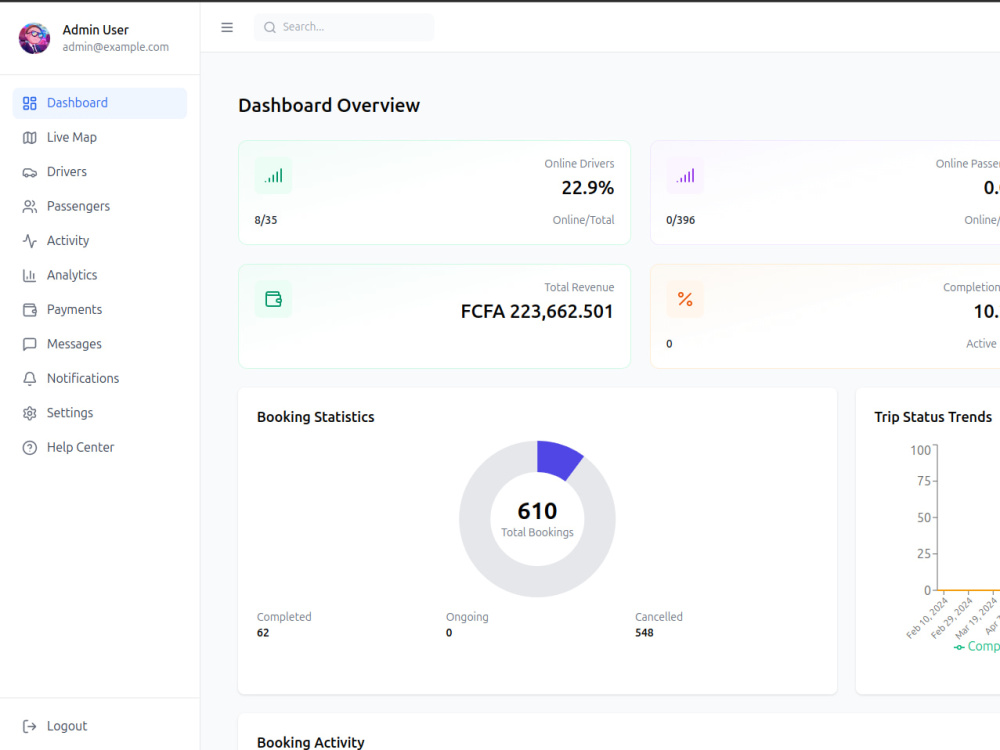Click the FCFA 223,662.501 revenue value

click(x=537, y=312)
